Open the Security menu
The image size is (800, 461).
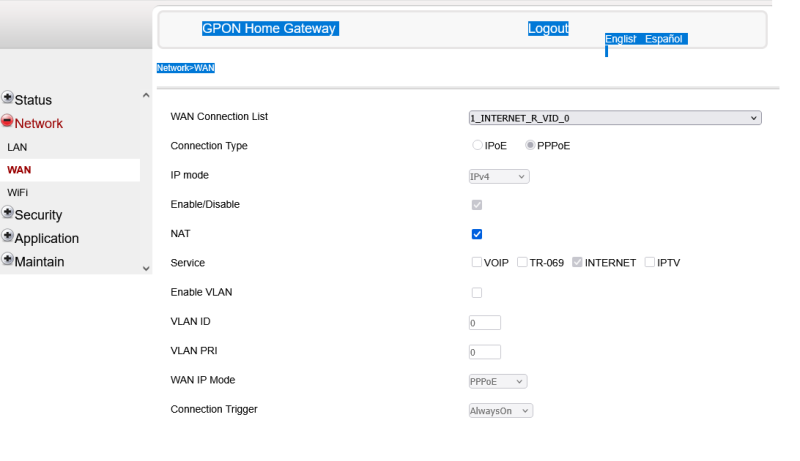pos(38,215)
